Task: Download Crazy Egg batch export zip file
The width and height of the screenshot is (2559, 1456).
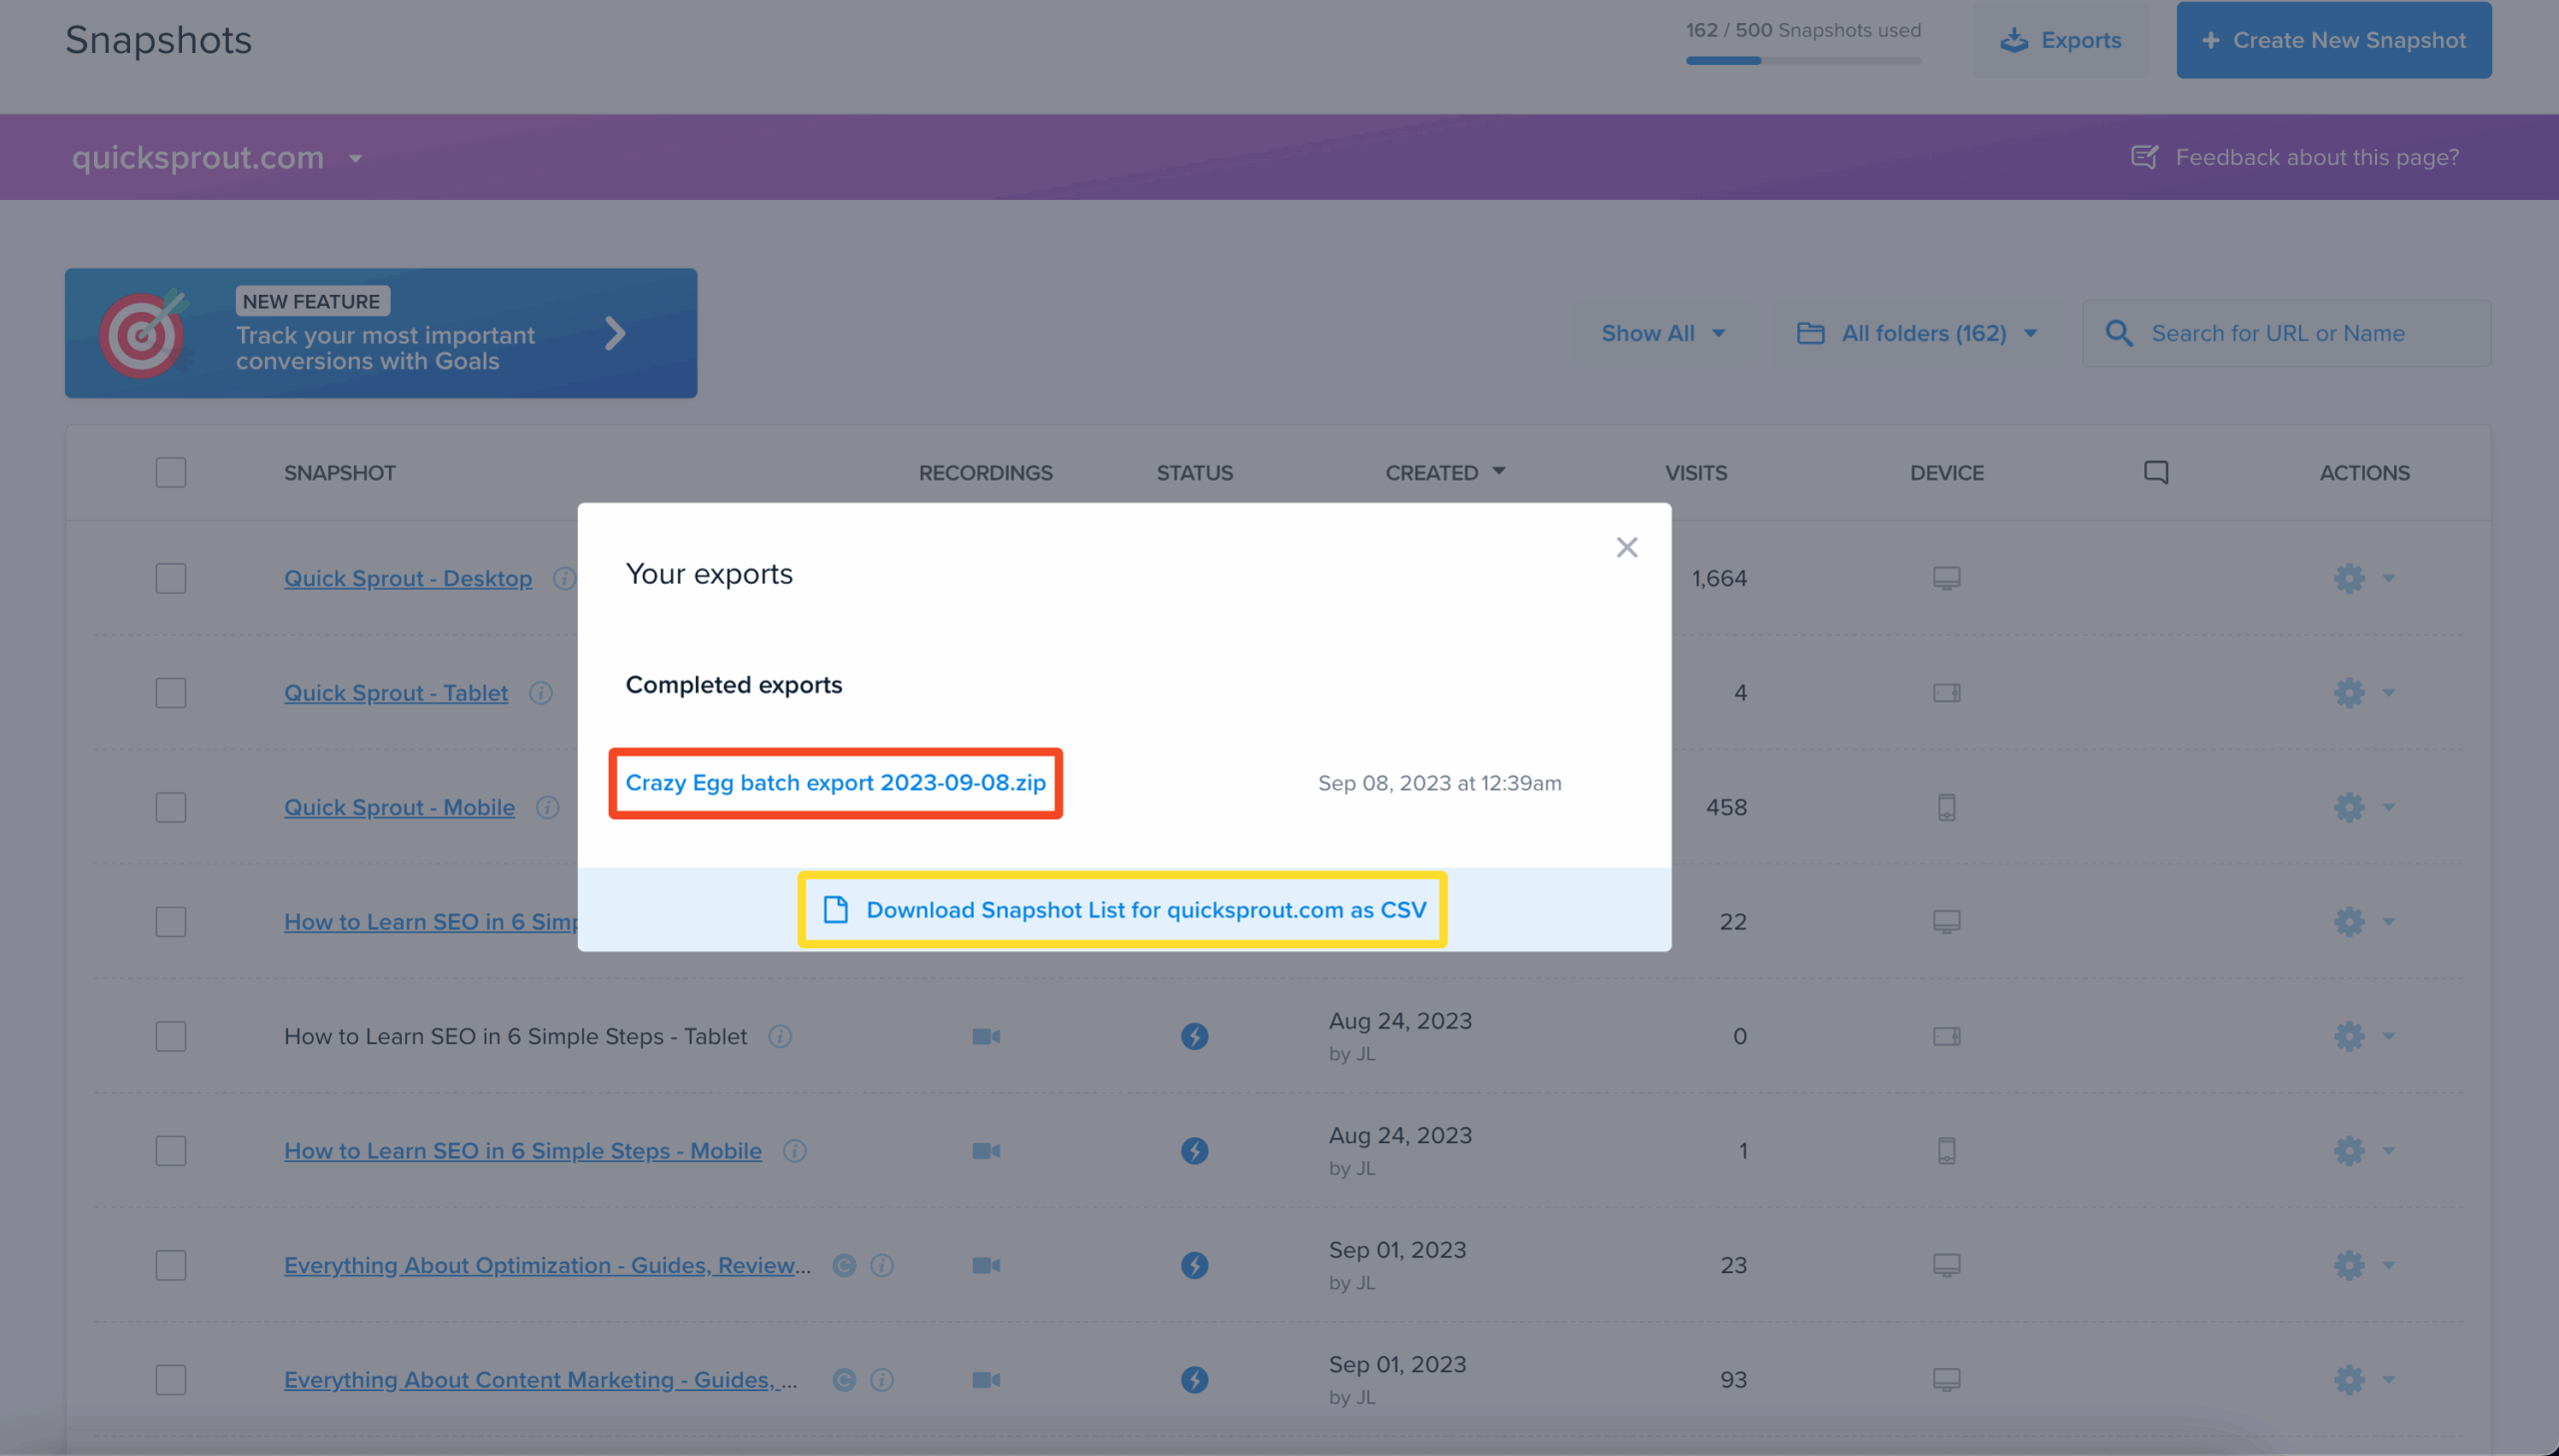Action: tap(835, 783)
